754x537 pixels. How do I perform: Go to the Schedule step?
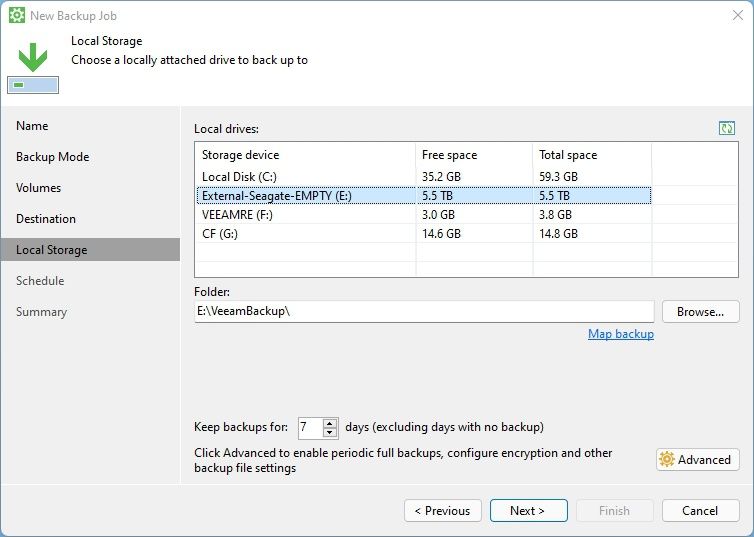(40, 281)
